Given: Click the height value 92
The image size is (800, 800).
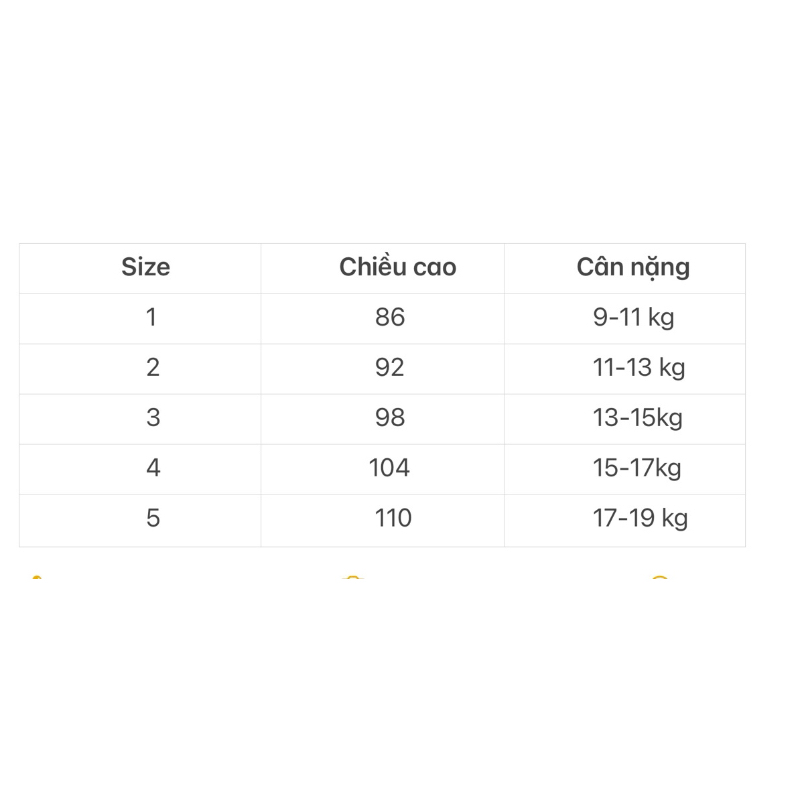Looking at the screenshot, I should coord(390,367).
